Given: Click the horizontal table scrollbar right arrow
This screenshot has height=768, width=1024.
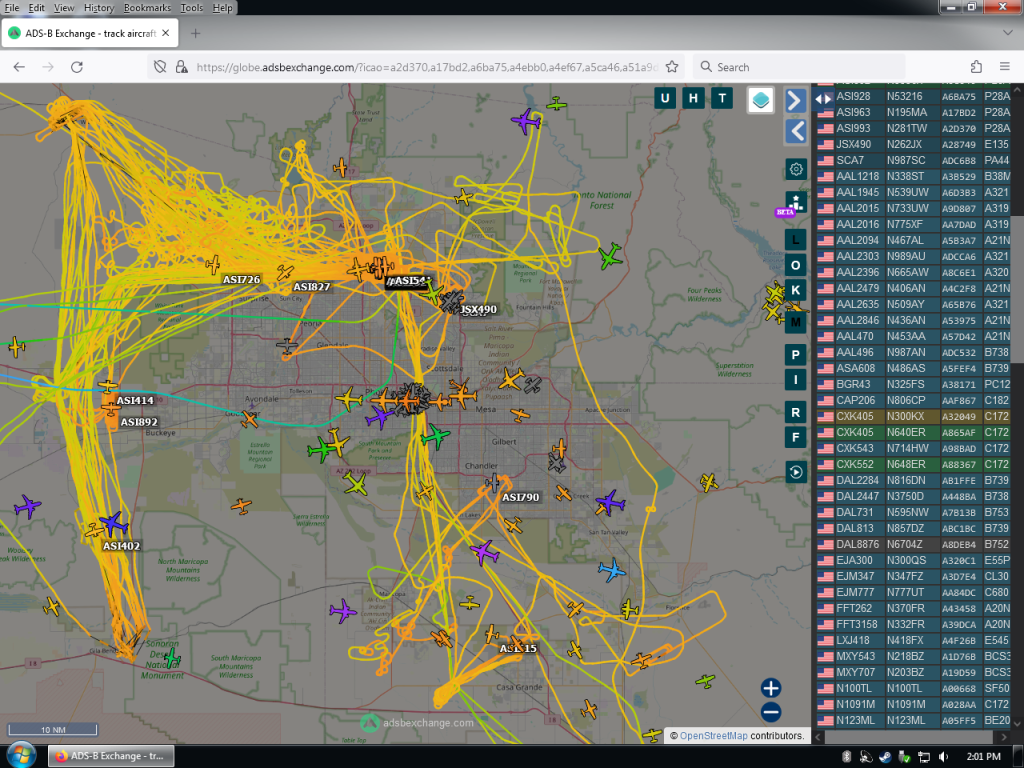Looking at the screenshot, I should 1004,737.
